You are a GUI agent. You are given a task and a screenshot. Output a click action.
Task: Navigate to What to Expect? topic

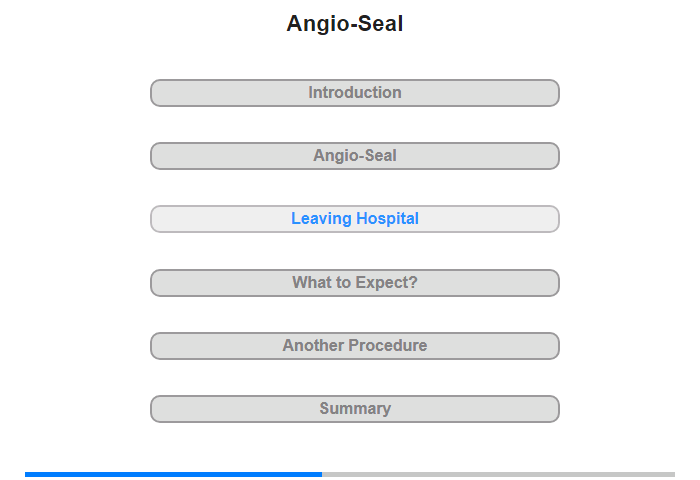pos(354,283)
